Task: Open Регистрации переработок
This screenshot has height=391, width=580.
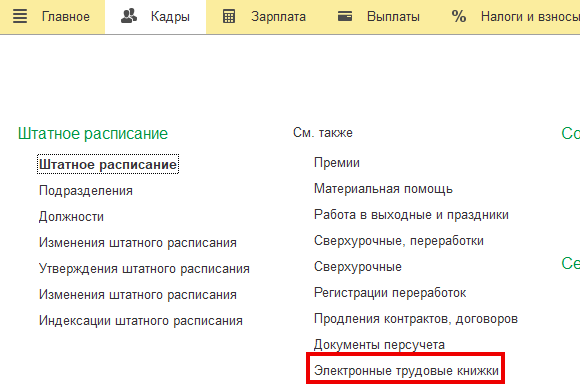Action: tap(390, 293)
